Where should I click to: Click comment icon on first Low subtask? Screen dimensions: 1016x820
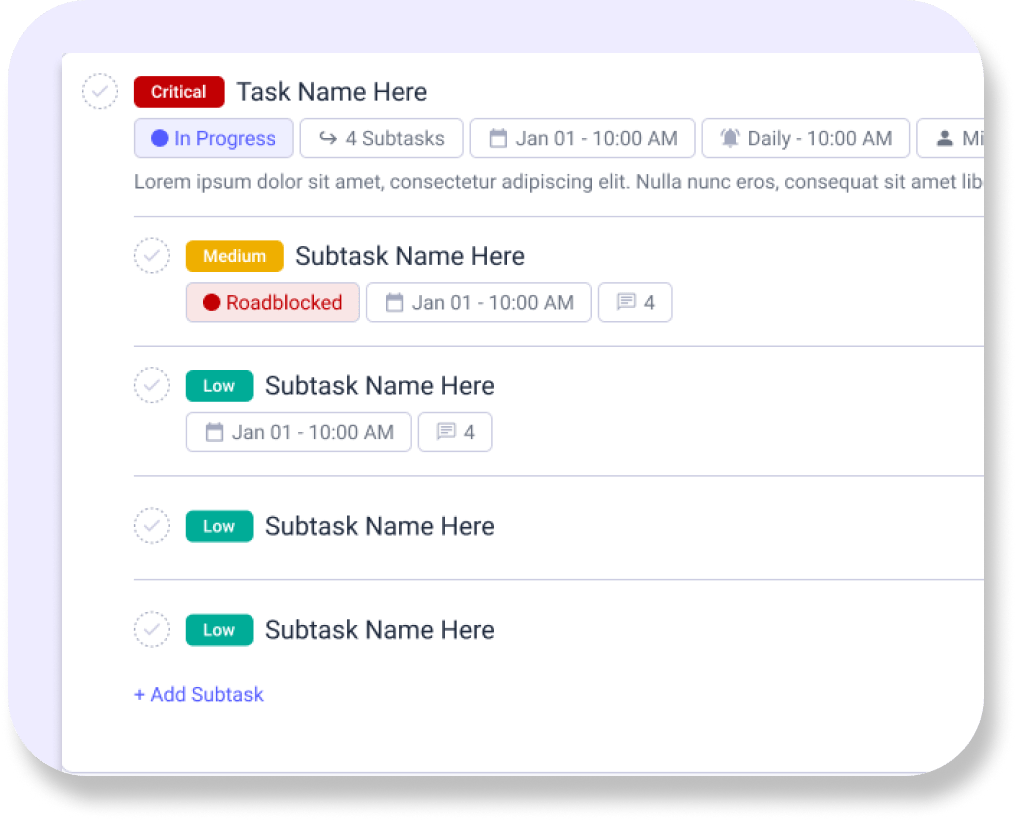click(446, 432)
